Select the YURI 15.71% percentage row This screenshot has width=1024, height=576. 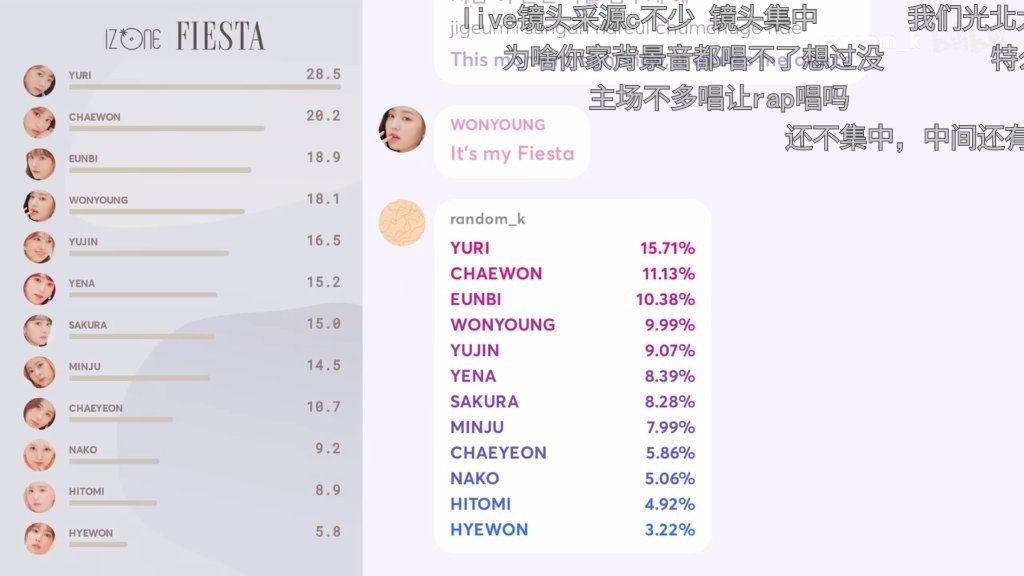572,248
